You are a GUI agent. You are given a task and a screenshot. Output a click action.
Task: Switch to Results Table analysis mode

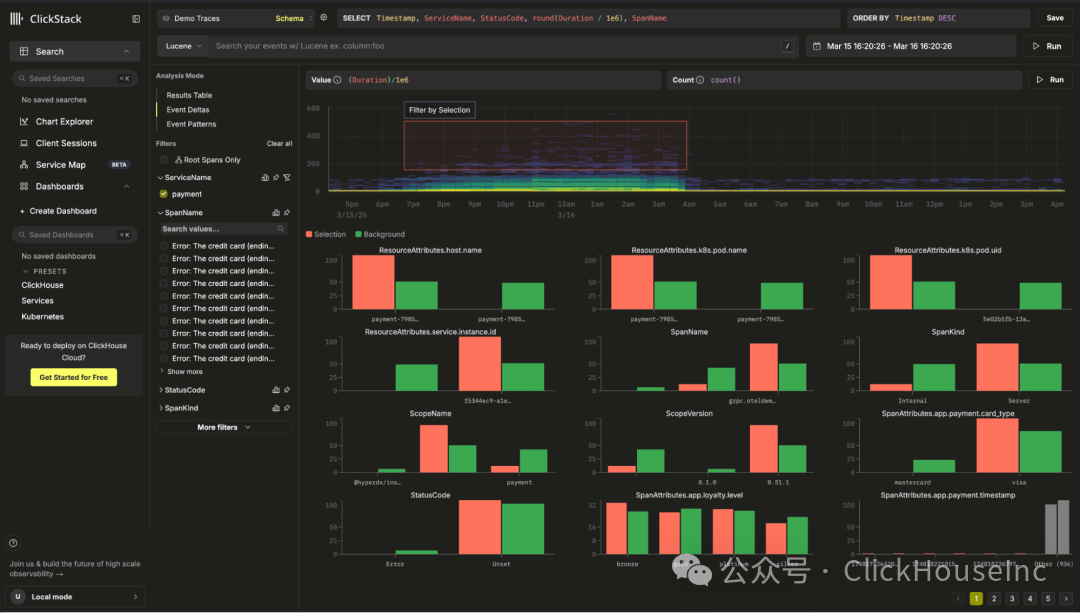(x=189, y=95)
